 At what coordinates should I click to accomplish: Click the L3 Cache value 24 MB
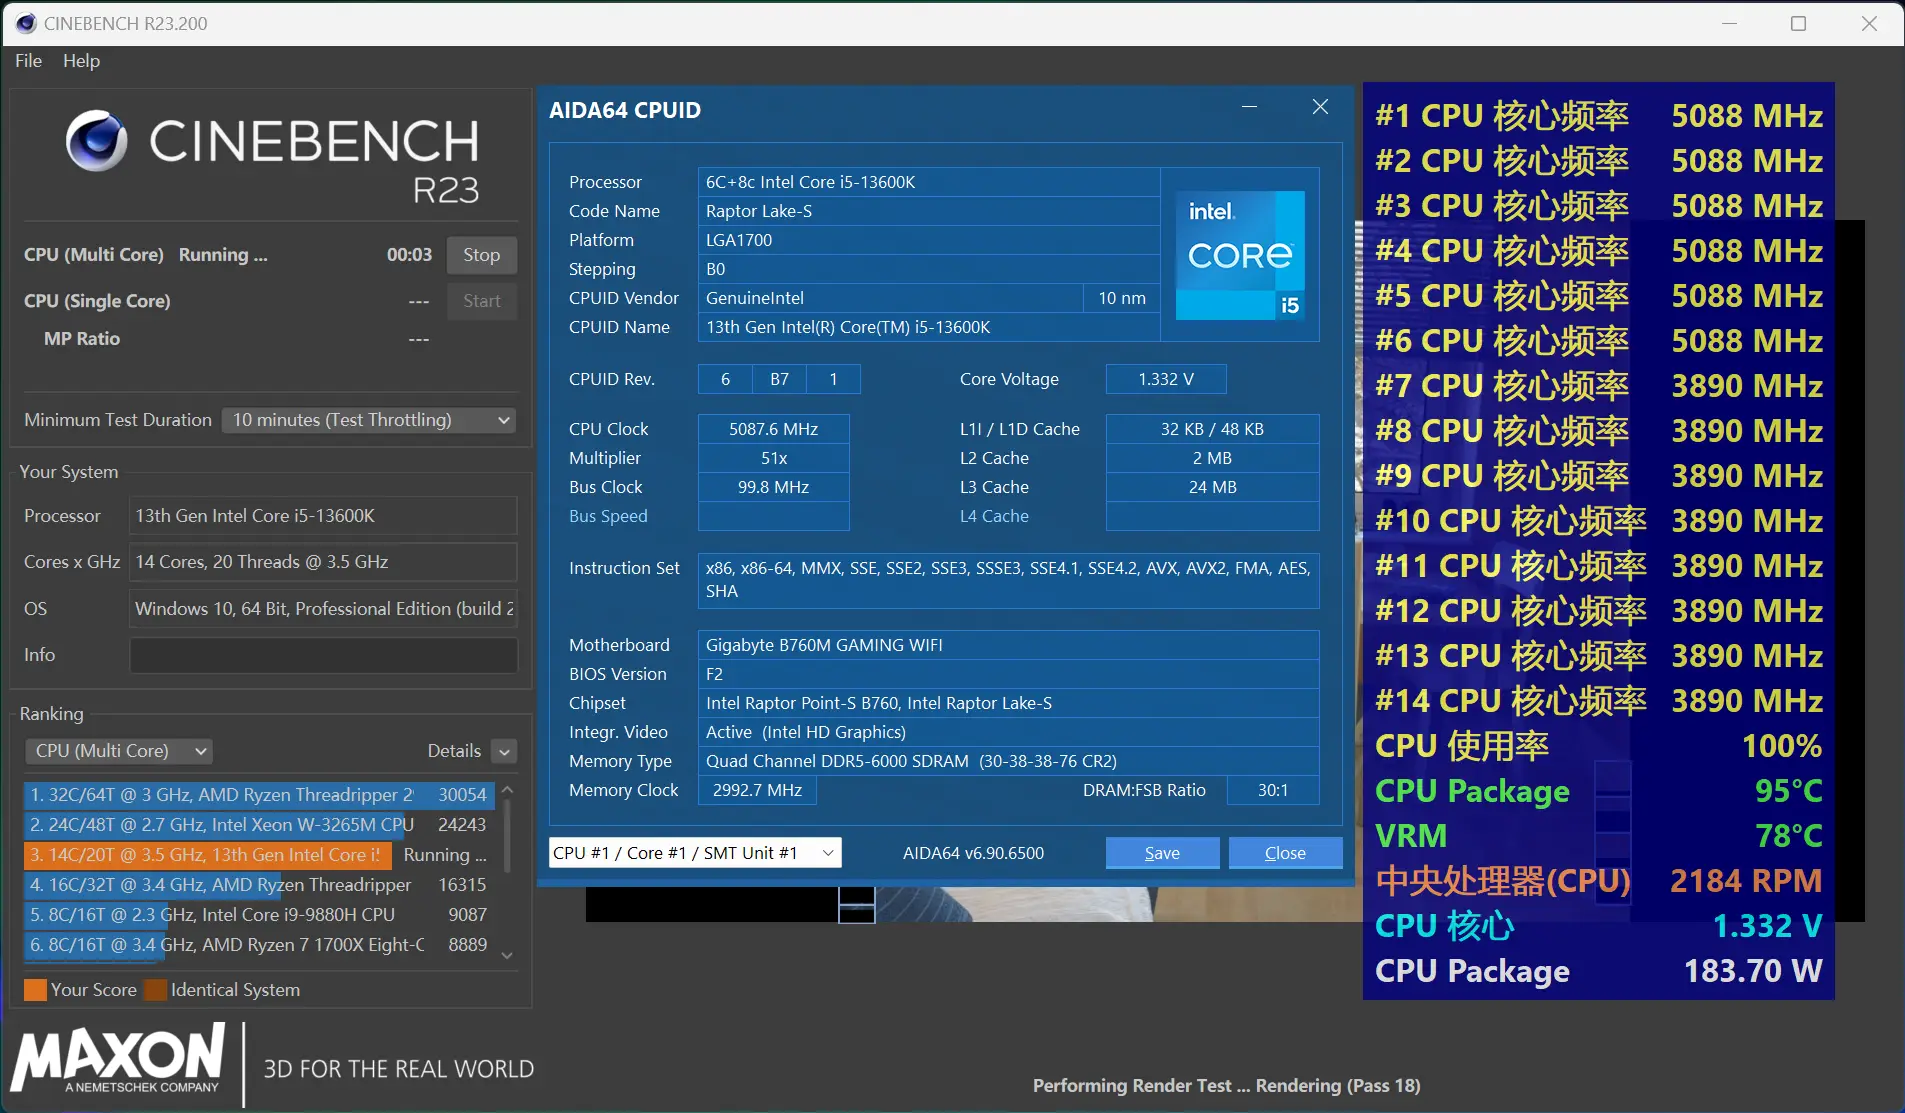[x=1212, y=487]
